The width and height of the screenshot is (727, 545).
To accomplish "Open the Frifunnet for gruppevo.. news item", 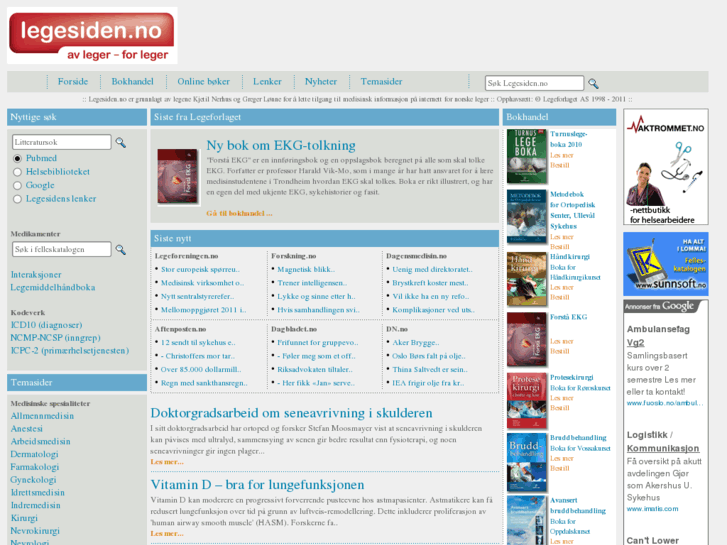I will [318, 343].
